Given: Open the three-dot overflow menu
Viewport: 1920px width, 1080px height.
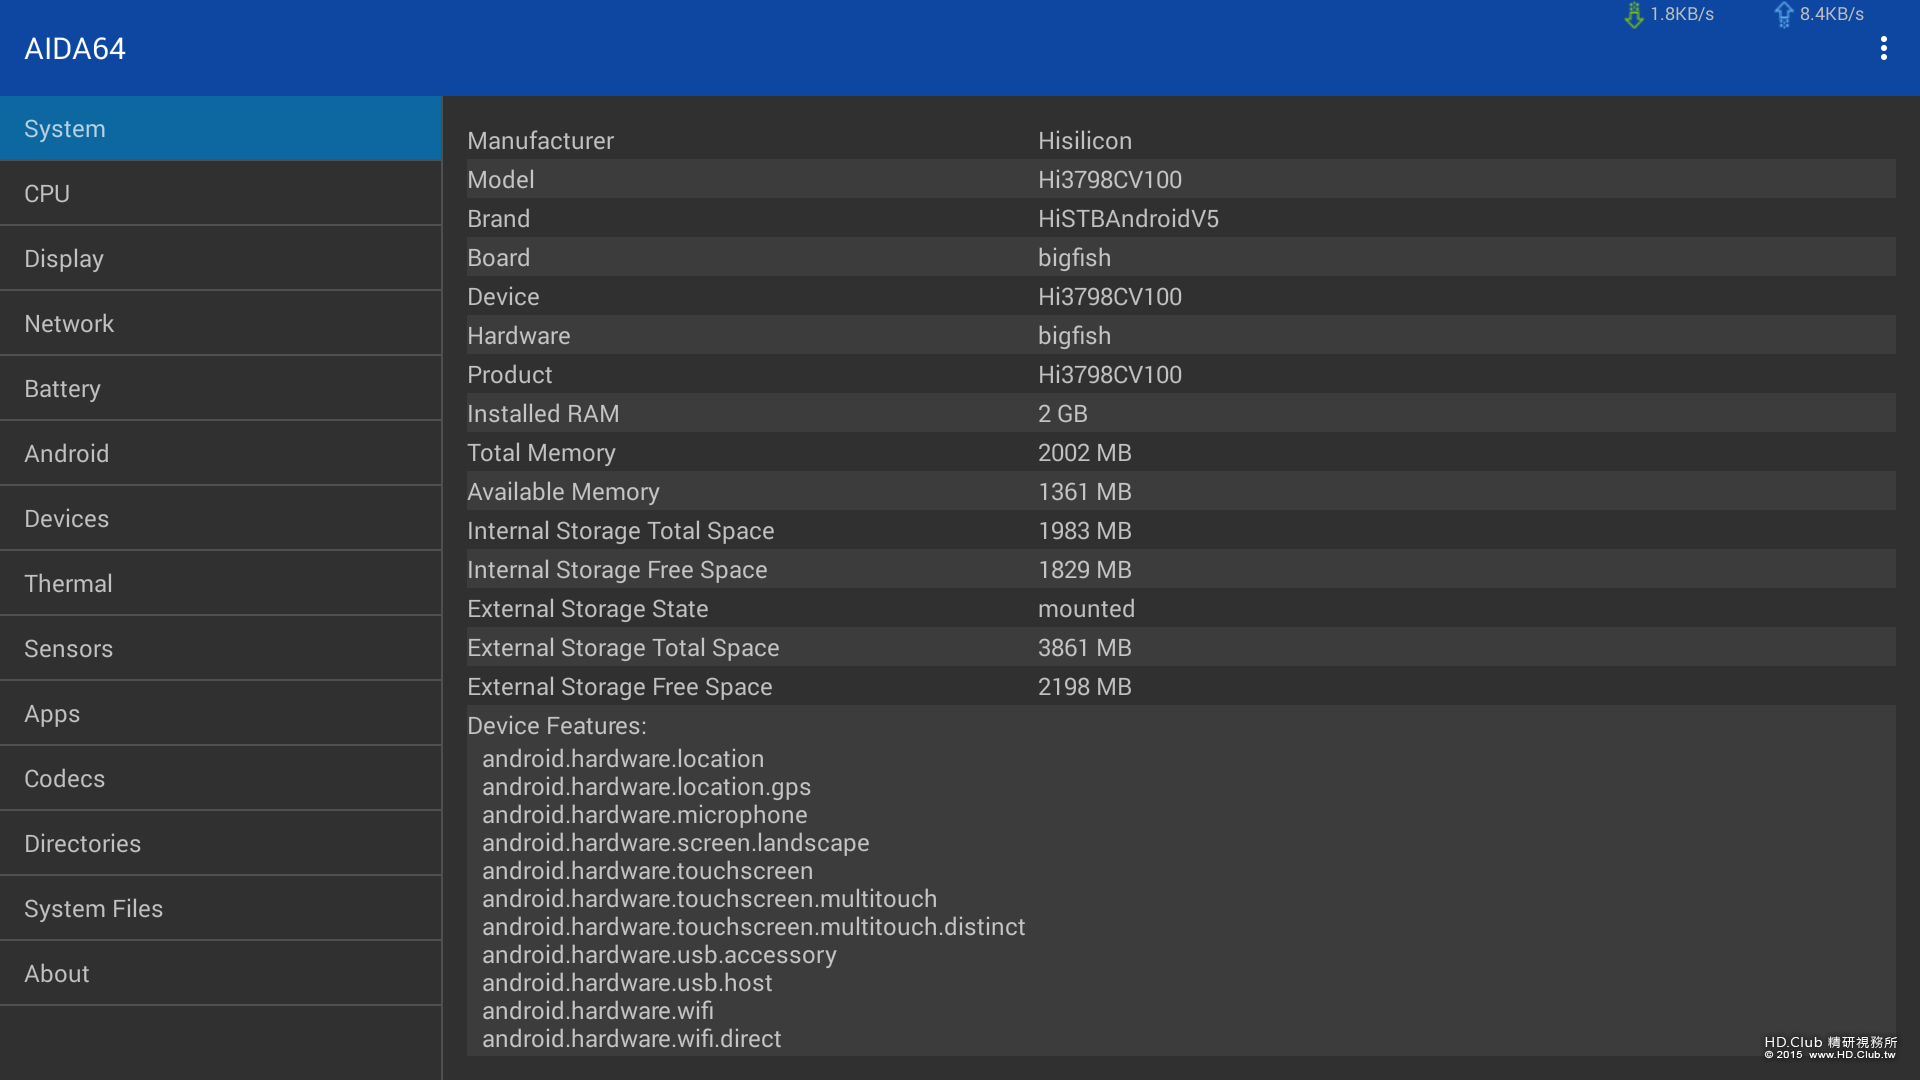Looking at the screenshot, I should point(1883,48).
